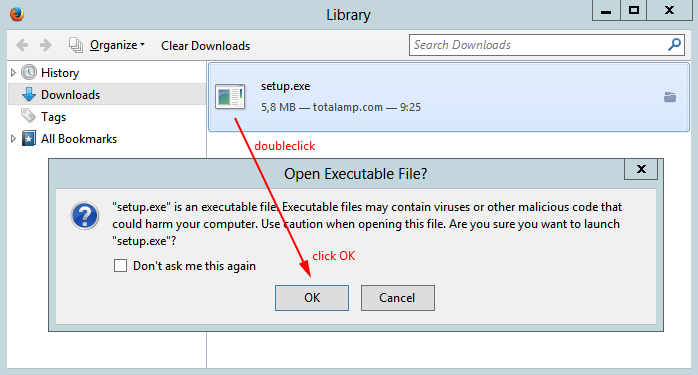Click the Tags label icon
698x375 pixels.
[x=28, y=116]
